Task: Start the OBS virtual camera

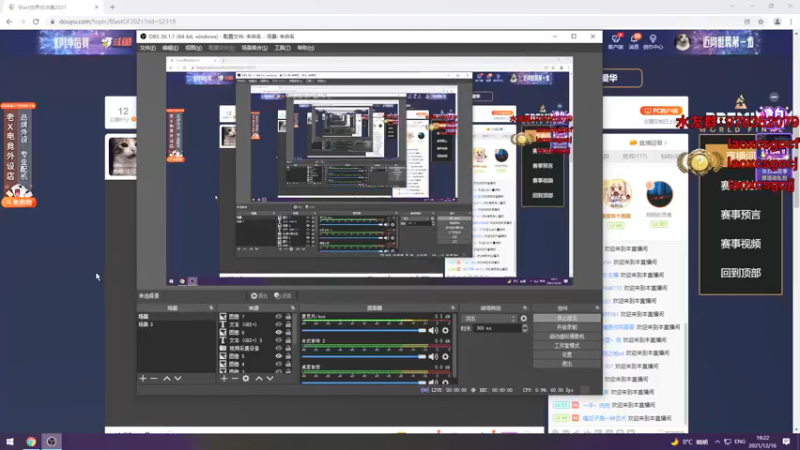Action: tap(566, 336)
